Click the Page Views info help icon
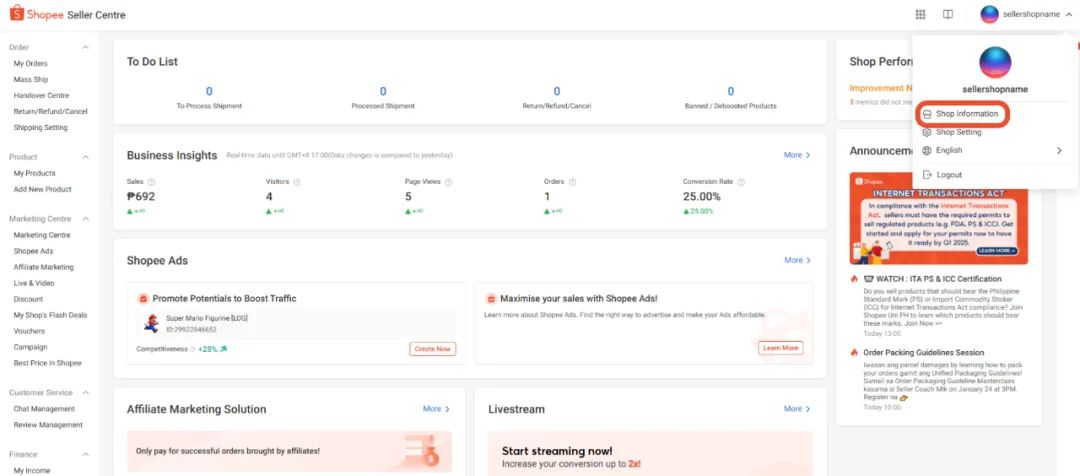1080x476 pixels. 448,182
